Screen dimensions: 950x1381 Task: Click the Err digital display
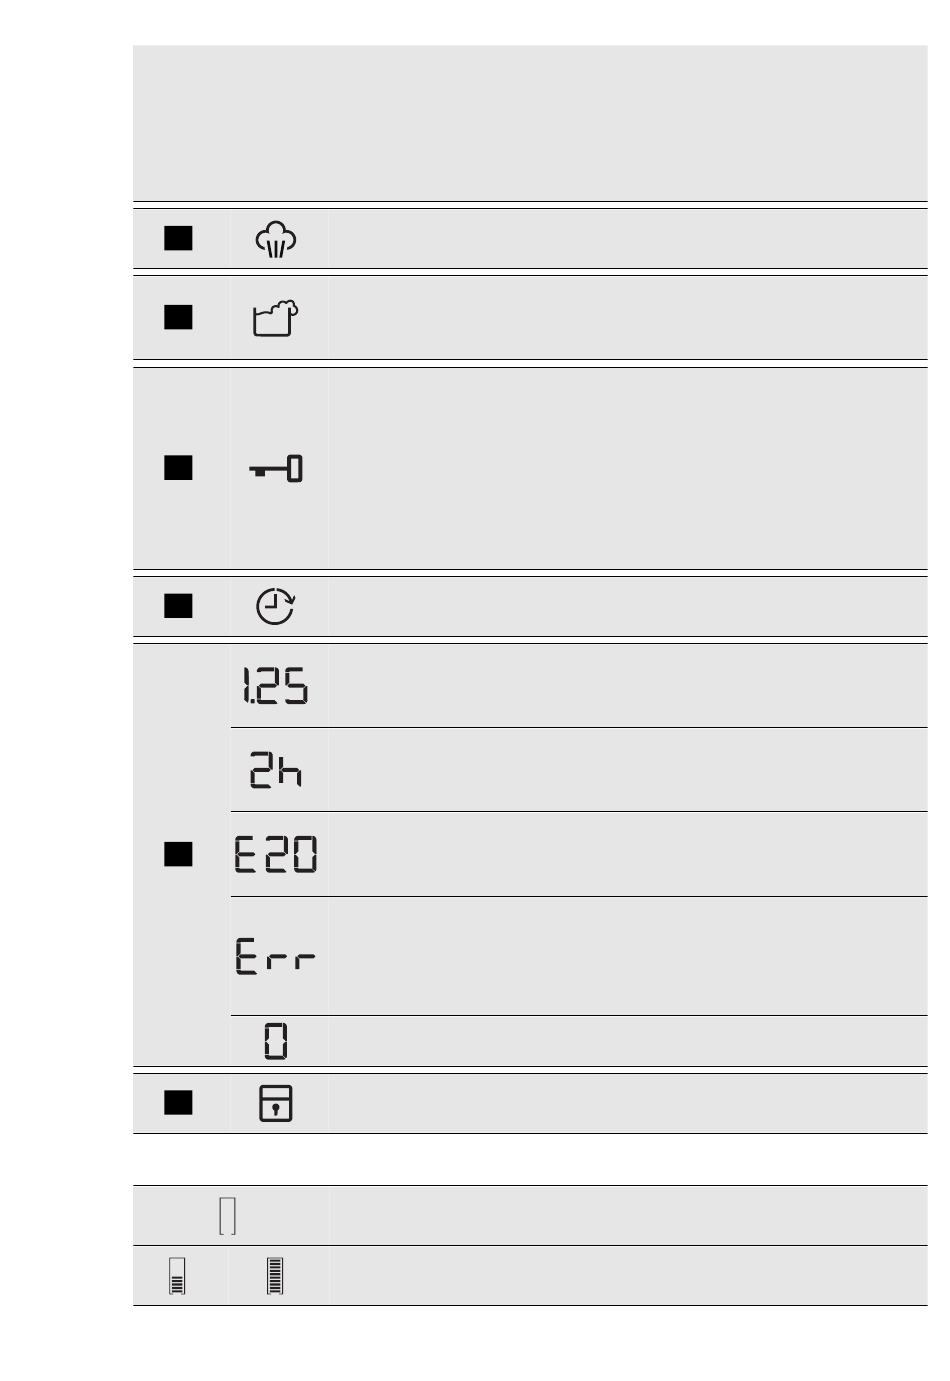[x=276, y=956]
